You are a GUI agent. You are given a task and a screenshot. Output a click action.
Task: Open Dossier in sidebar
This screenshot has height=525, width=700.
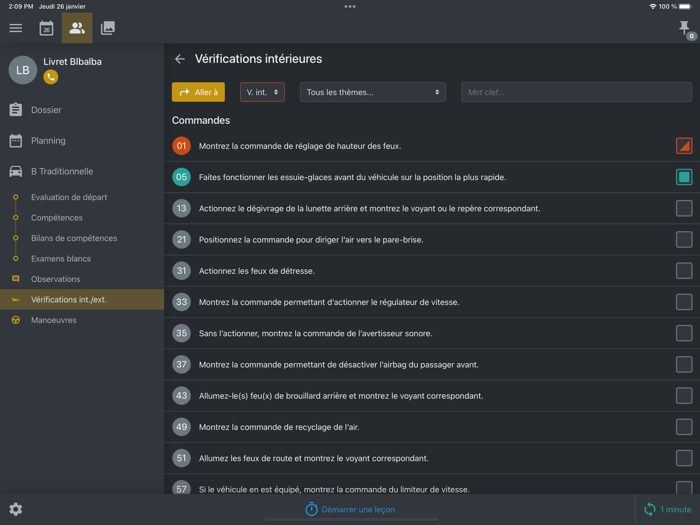[82, 110]
